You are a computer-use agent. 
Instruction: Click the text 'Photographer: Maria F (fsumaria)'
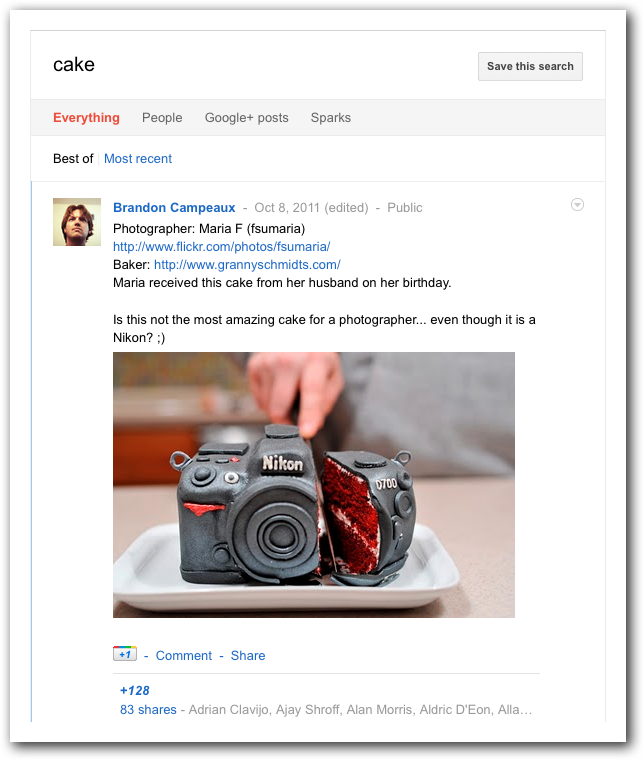(x=209, y=229)
